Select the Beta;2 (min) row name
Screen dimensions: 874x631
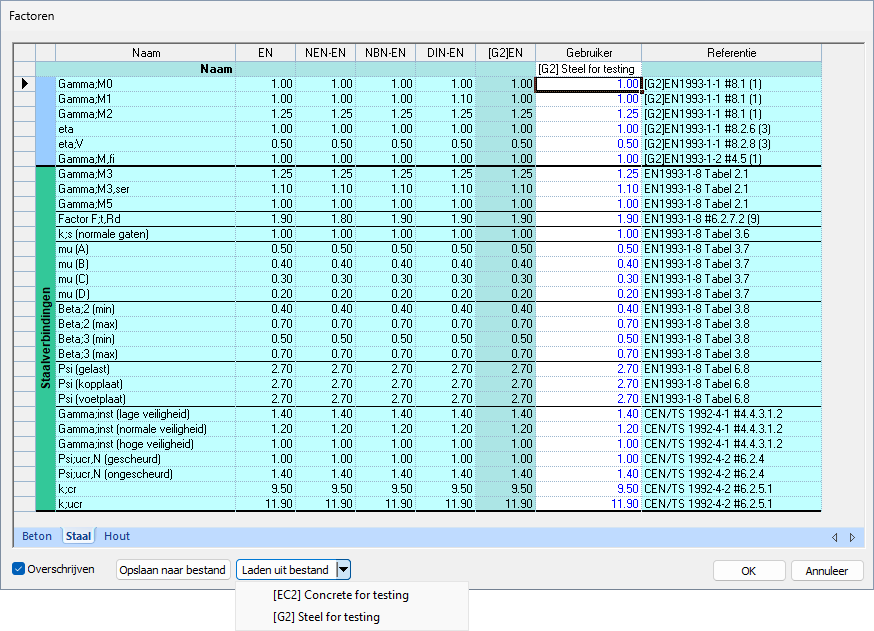[x=86, y=309]
